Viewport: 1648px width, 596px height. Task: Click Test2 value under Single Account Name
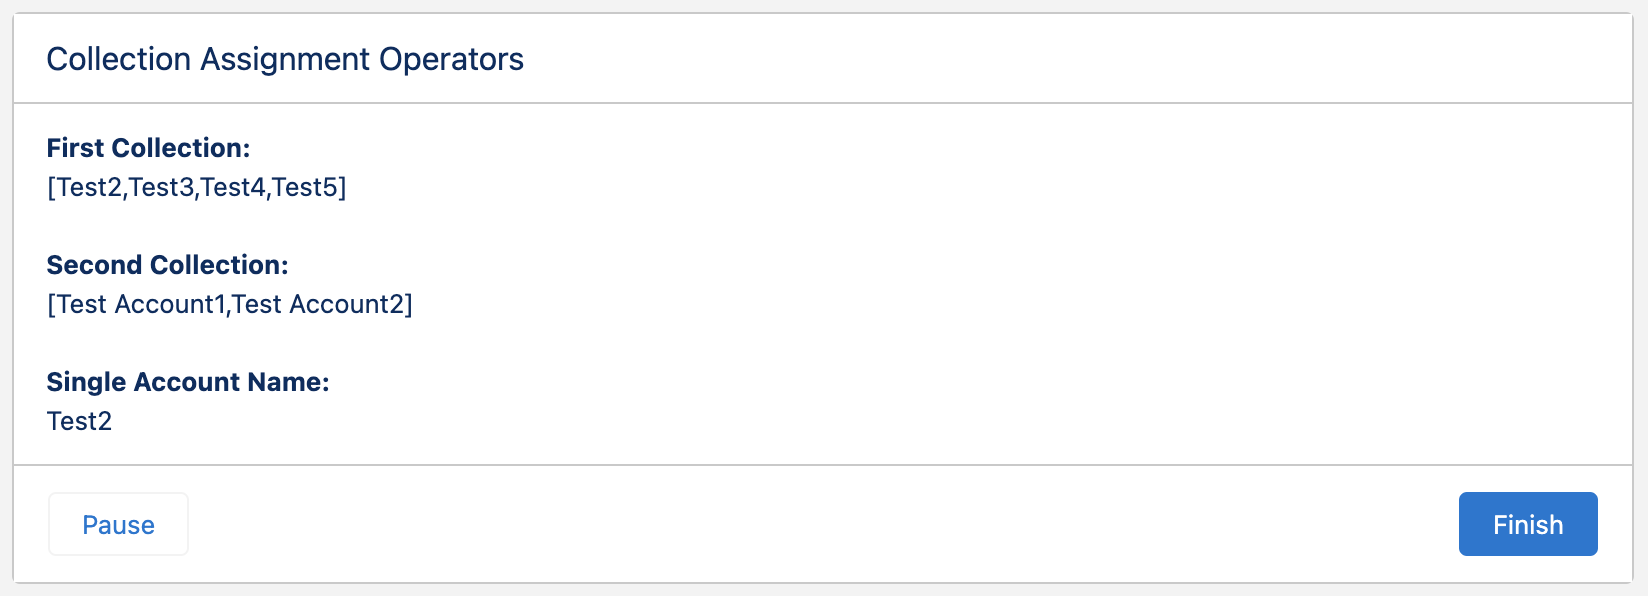coord(80,421)
